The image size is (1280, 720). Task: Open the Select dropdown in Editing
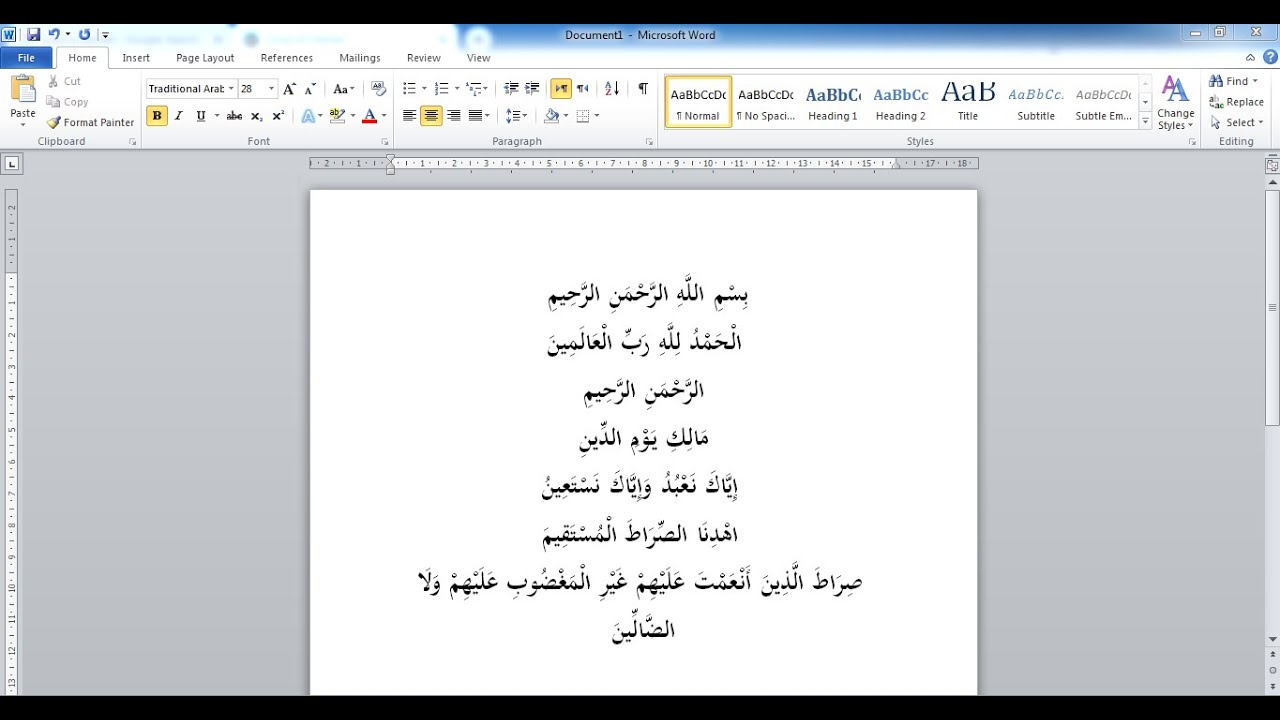point(1237,122)
